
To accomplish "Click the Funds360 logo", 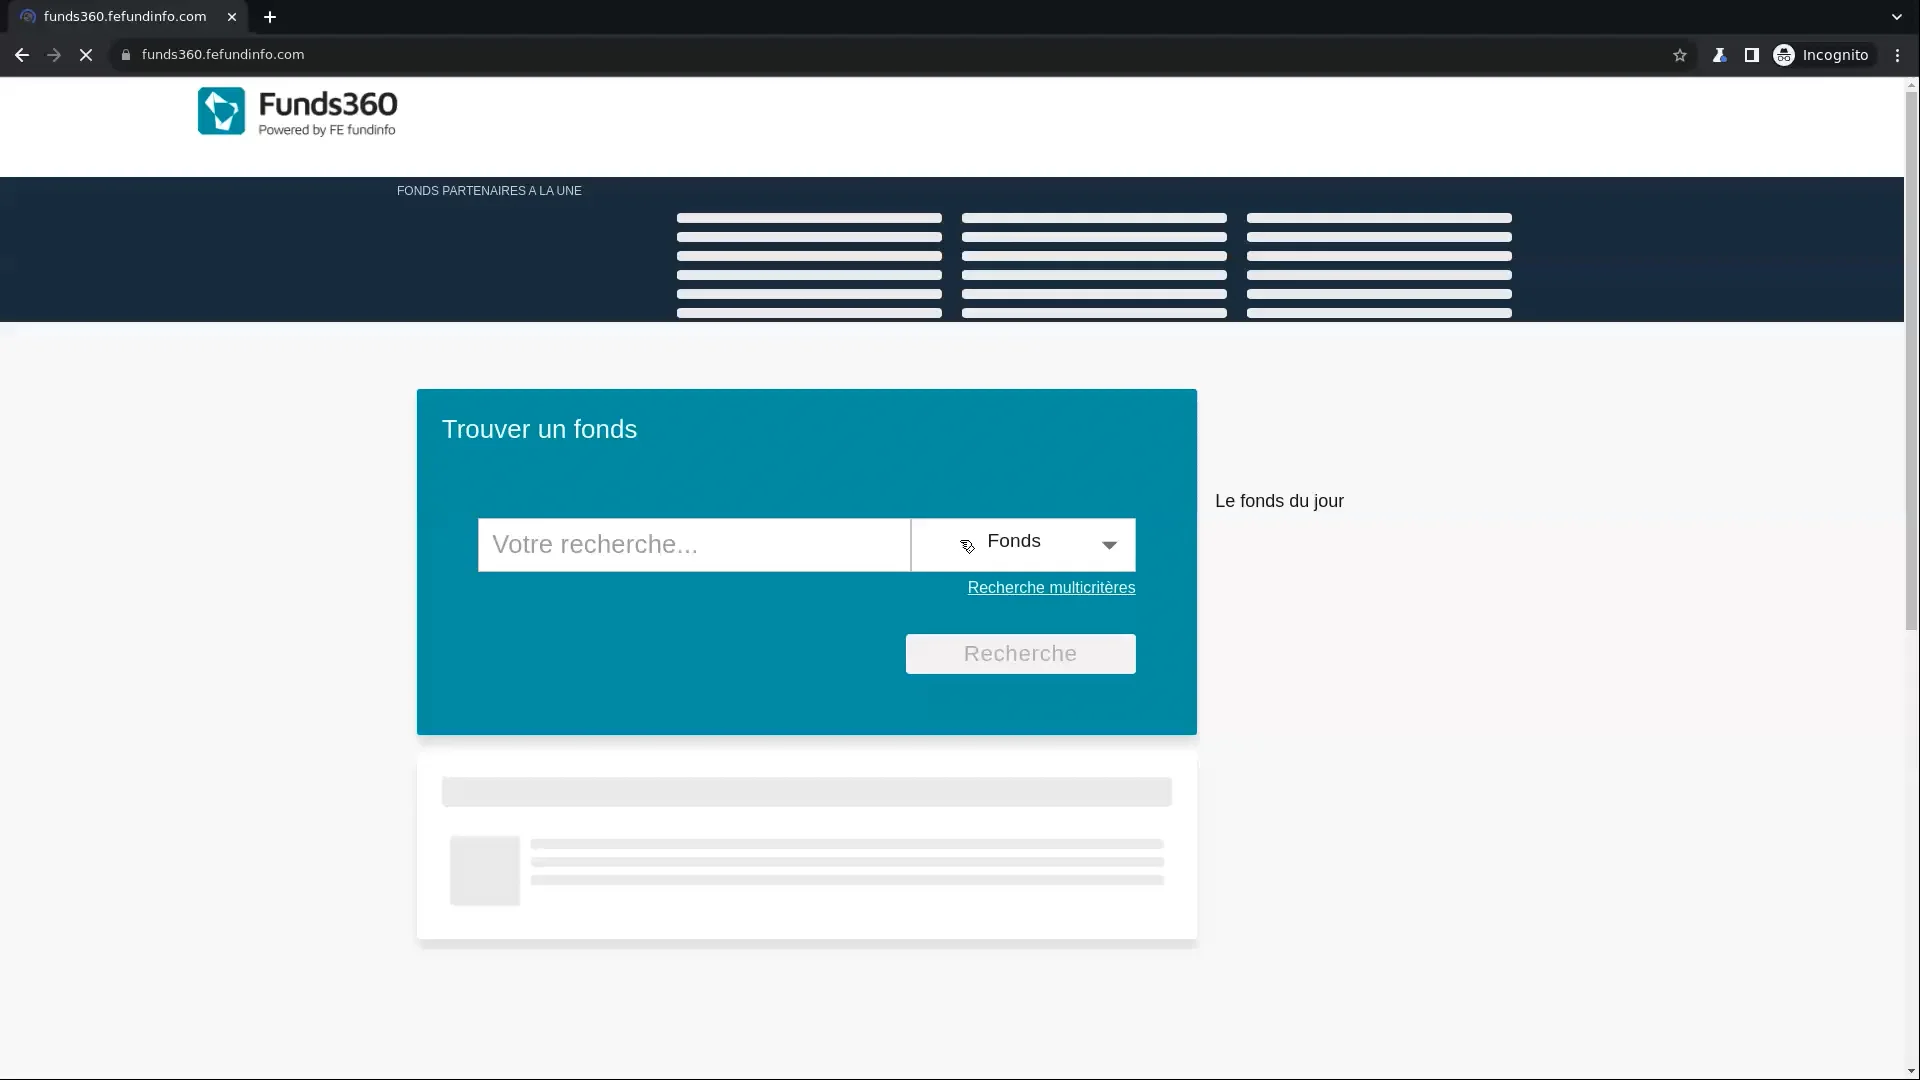I will [297, 111].
